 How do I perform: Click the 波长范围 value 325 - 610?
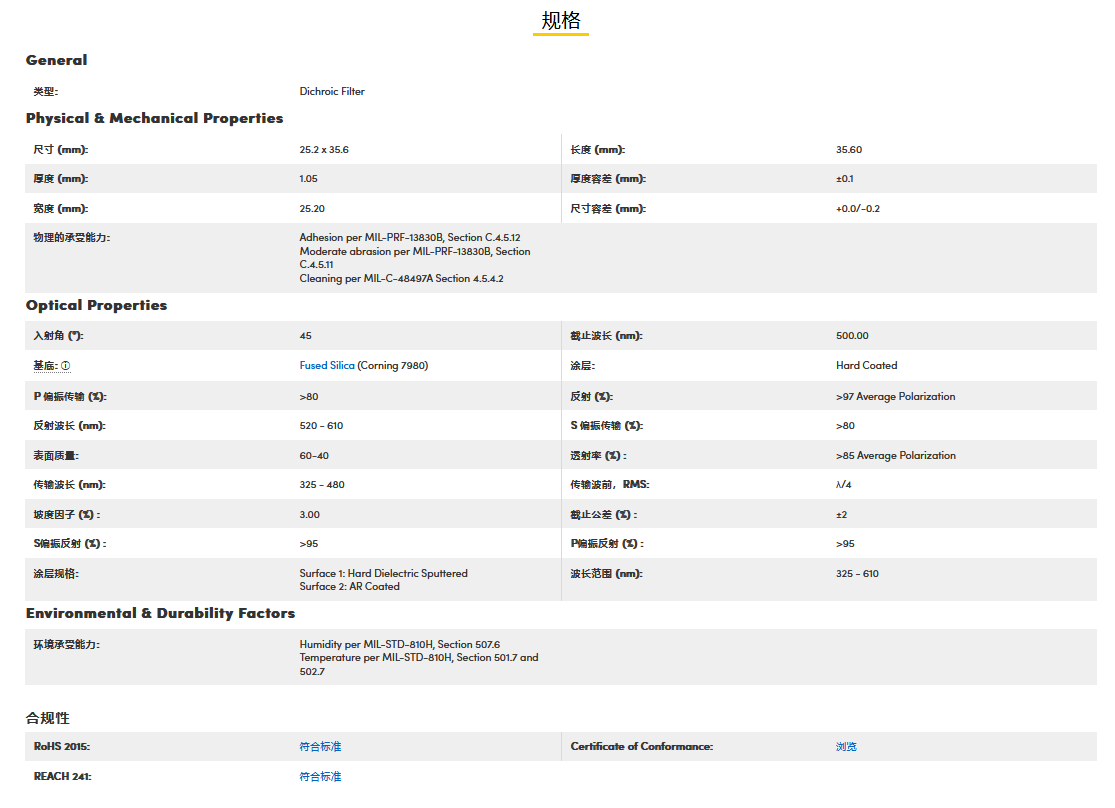[857, 574]
